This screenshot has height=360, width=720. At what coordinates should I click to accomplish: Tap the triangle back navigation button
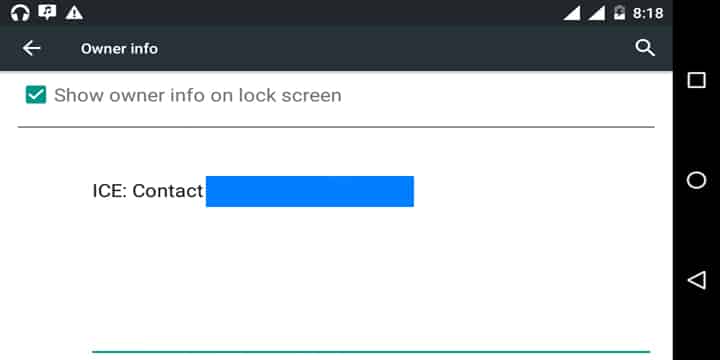(x=697, y=280)
